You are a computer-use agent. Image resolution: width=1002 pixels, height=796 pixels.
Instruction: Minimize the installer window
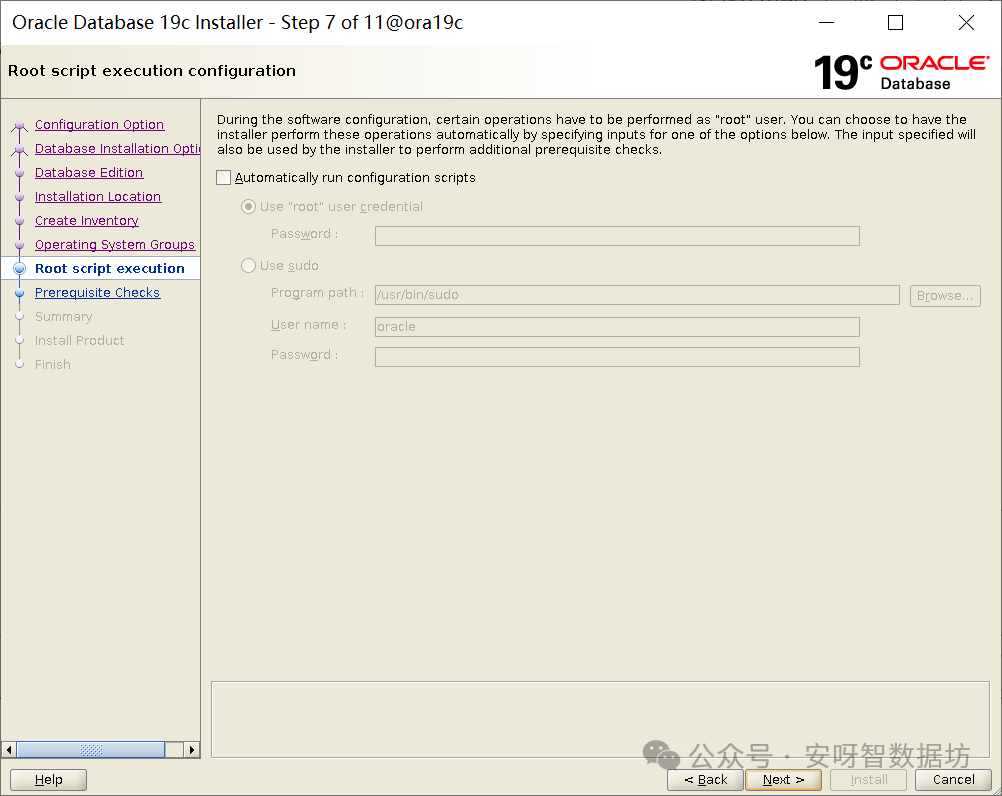[826, 22]
